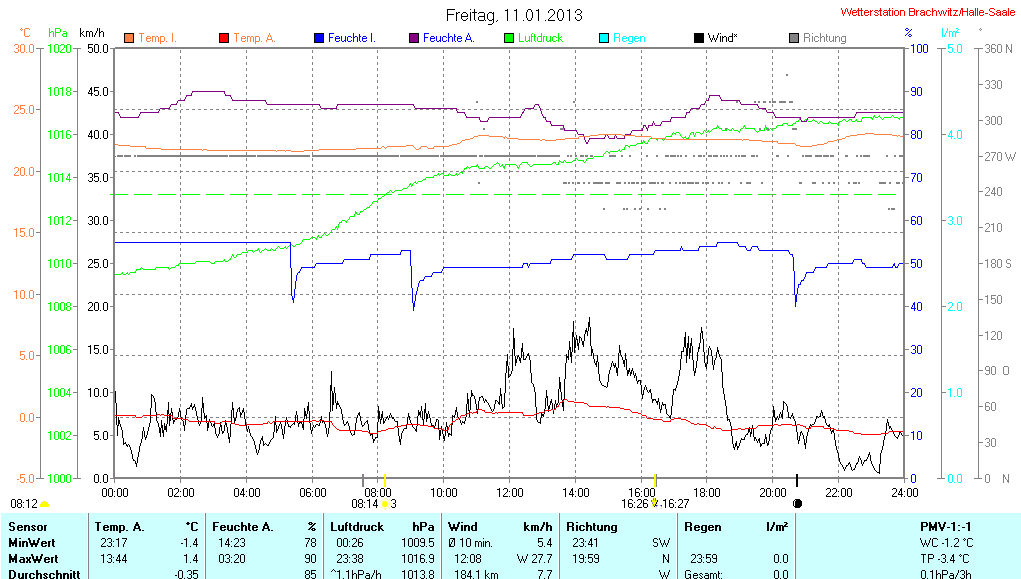This screenshot has height=579, width=1021.
Task: Click the cyan Regen legend square
Action: 603,38
